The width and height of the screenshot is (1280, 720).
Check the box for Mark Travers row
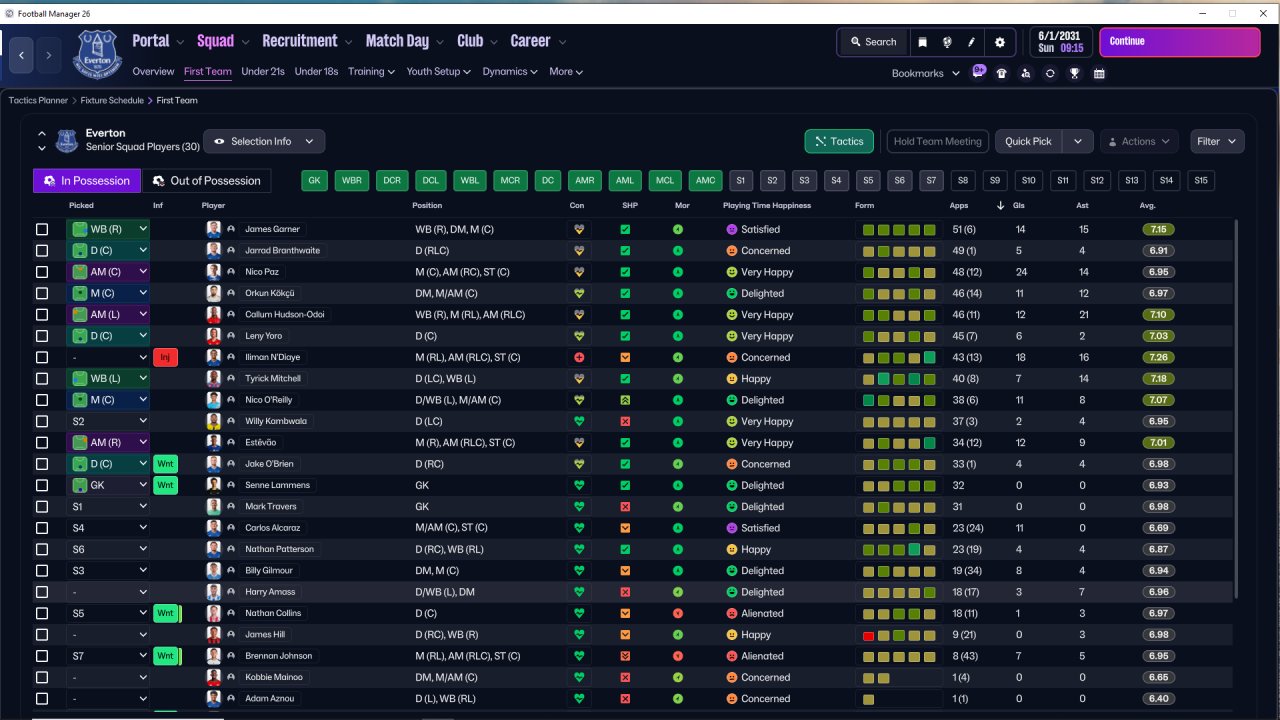pyautogui.click(x=42, y=507)
